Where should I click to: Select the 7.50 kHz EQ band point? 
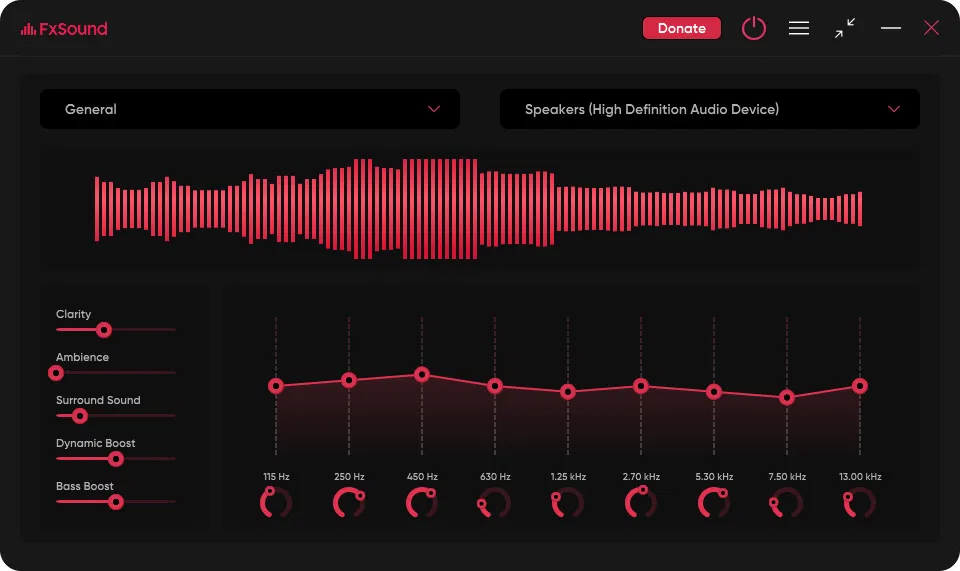tap(787, 398)
